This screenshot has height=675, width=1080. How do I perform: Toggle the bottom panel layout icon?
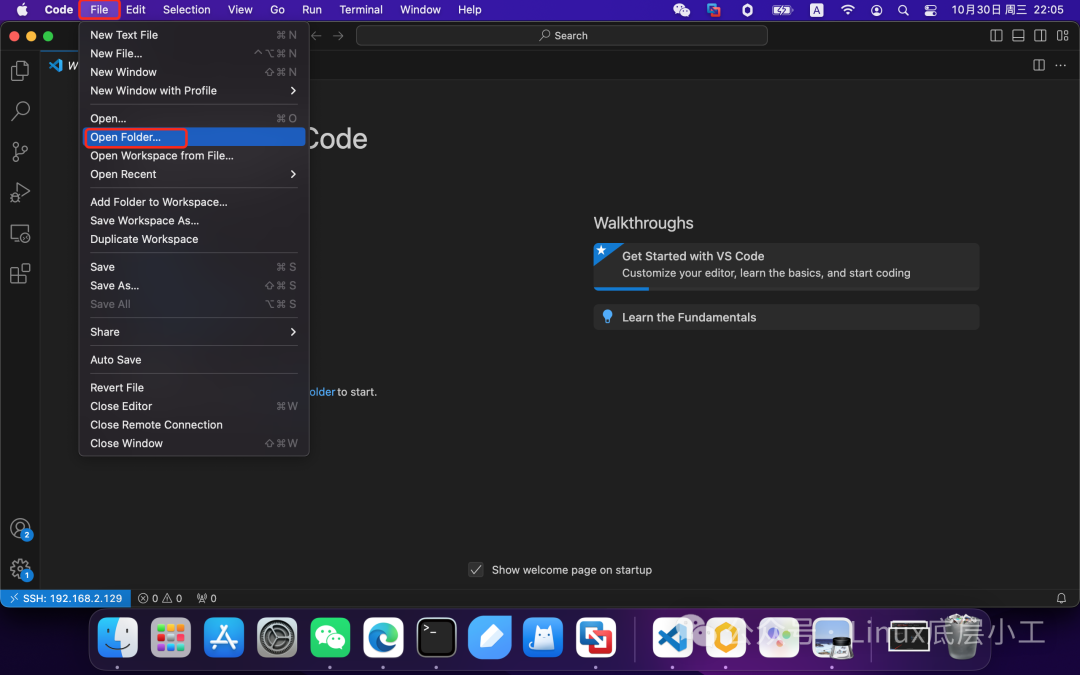(x=1018, y=35)
